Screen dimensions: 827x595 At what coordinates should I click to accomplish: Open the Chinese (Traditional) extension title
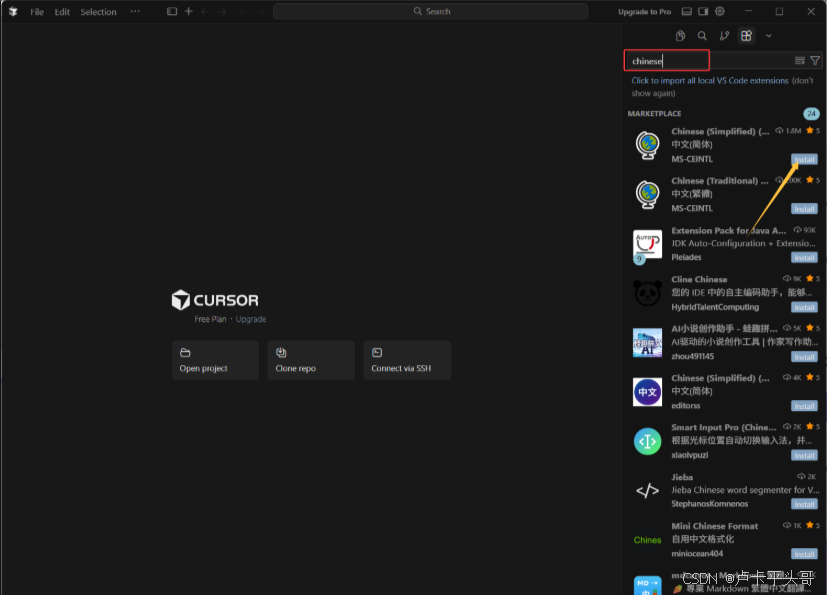click(x=719, y=181)
